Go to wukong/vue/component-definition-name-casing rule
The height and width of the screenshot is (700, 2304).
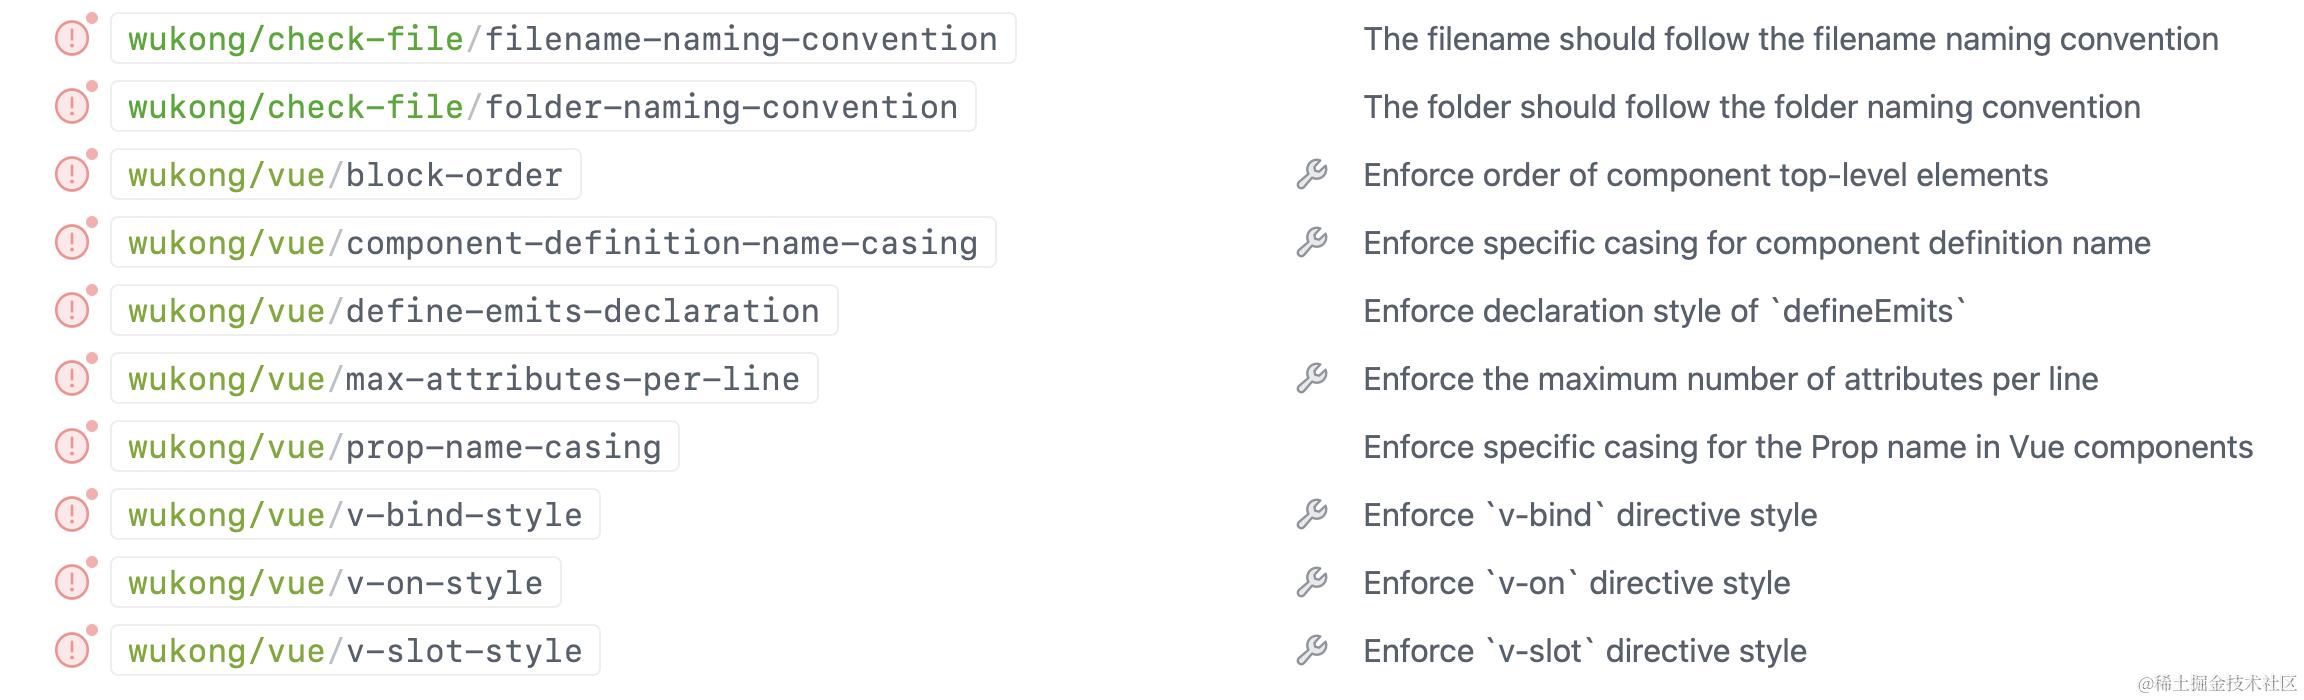point(552,243)
